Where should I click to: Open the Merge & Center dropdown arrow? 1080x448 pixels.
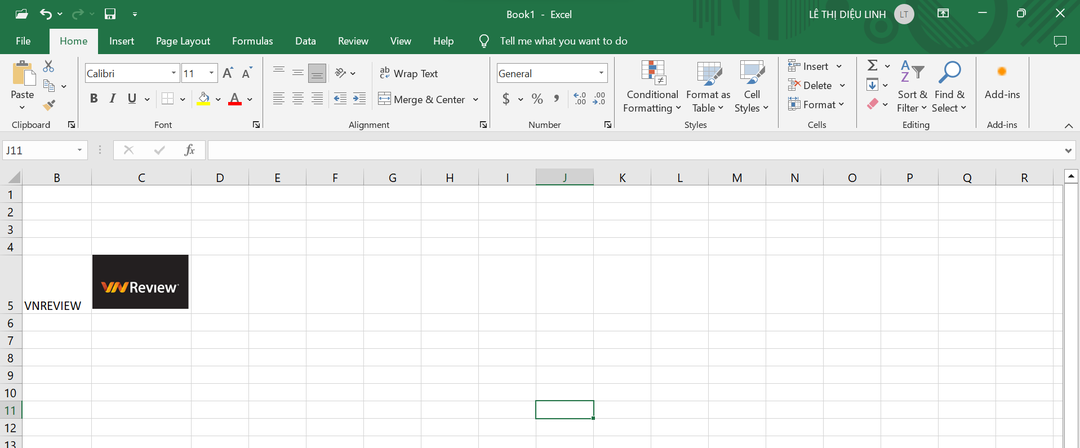tap(475, 100)
